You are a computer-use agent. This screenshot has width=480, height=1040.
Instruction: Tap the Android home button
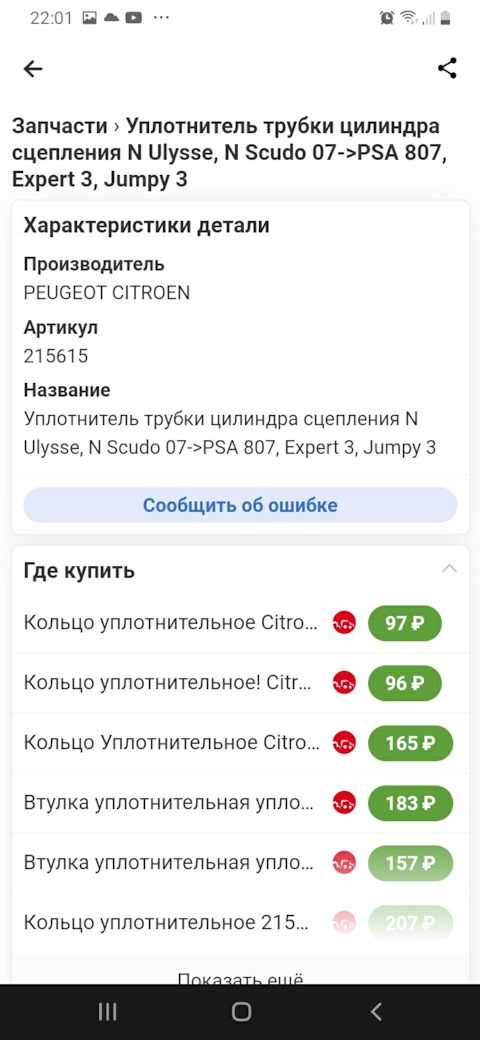coord(241,1011)
